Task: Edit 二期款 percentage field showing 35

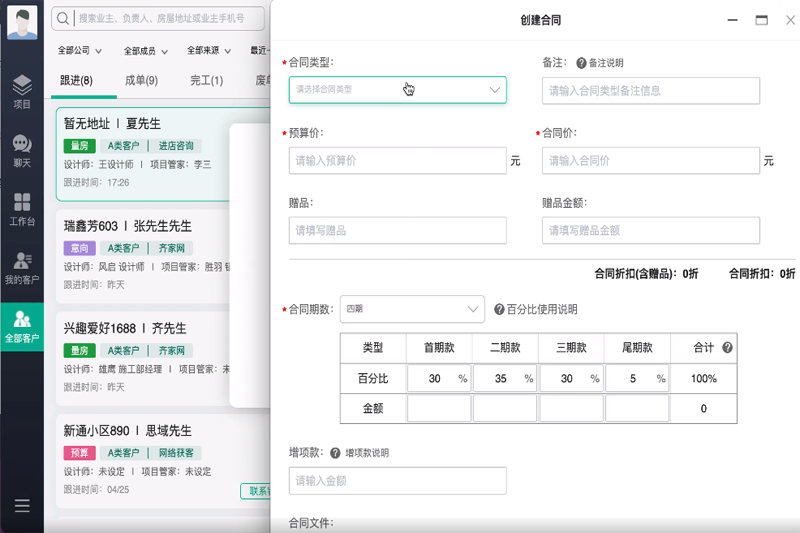Action: [505, 378]
